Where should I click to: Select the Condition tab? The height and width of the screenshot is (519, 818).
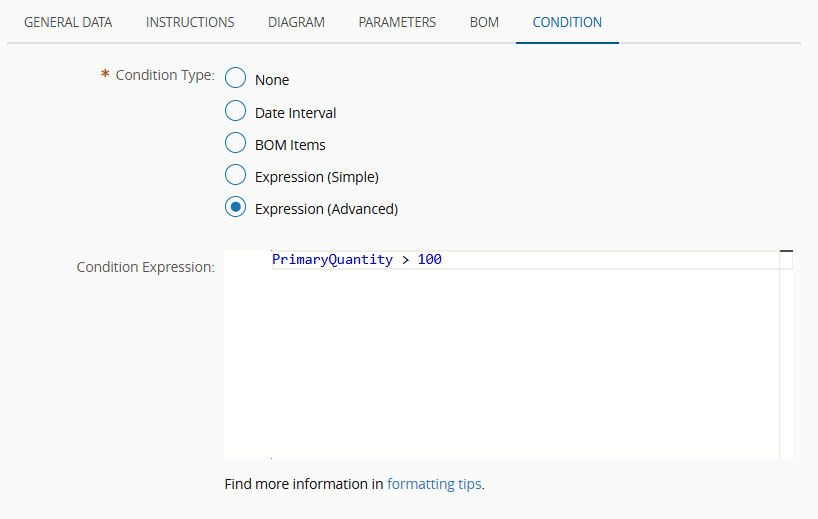567,22
